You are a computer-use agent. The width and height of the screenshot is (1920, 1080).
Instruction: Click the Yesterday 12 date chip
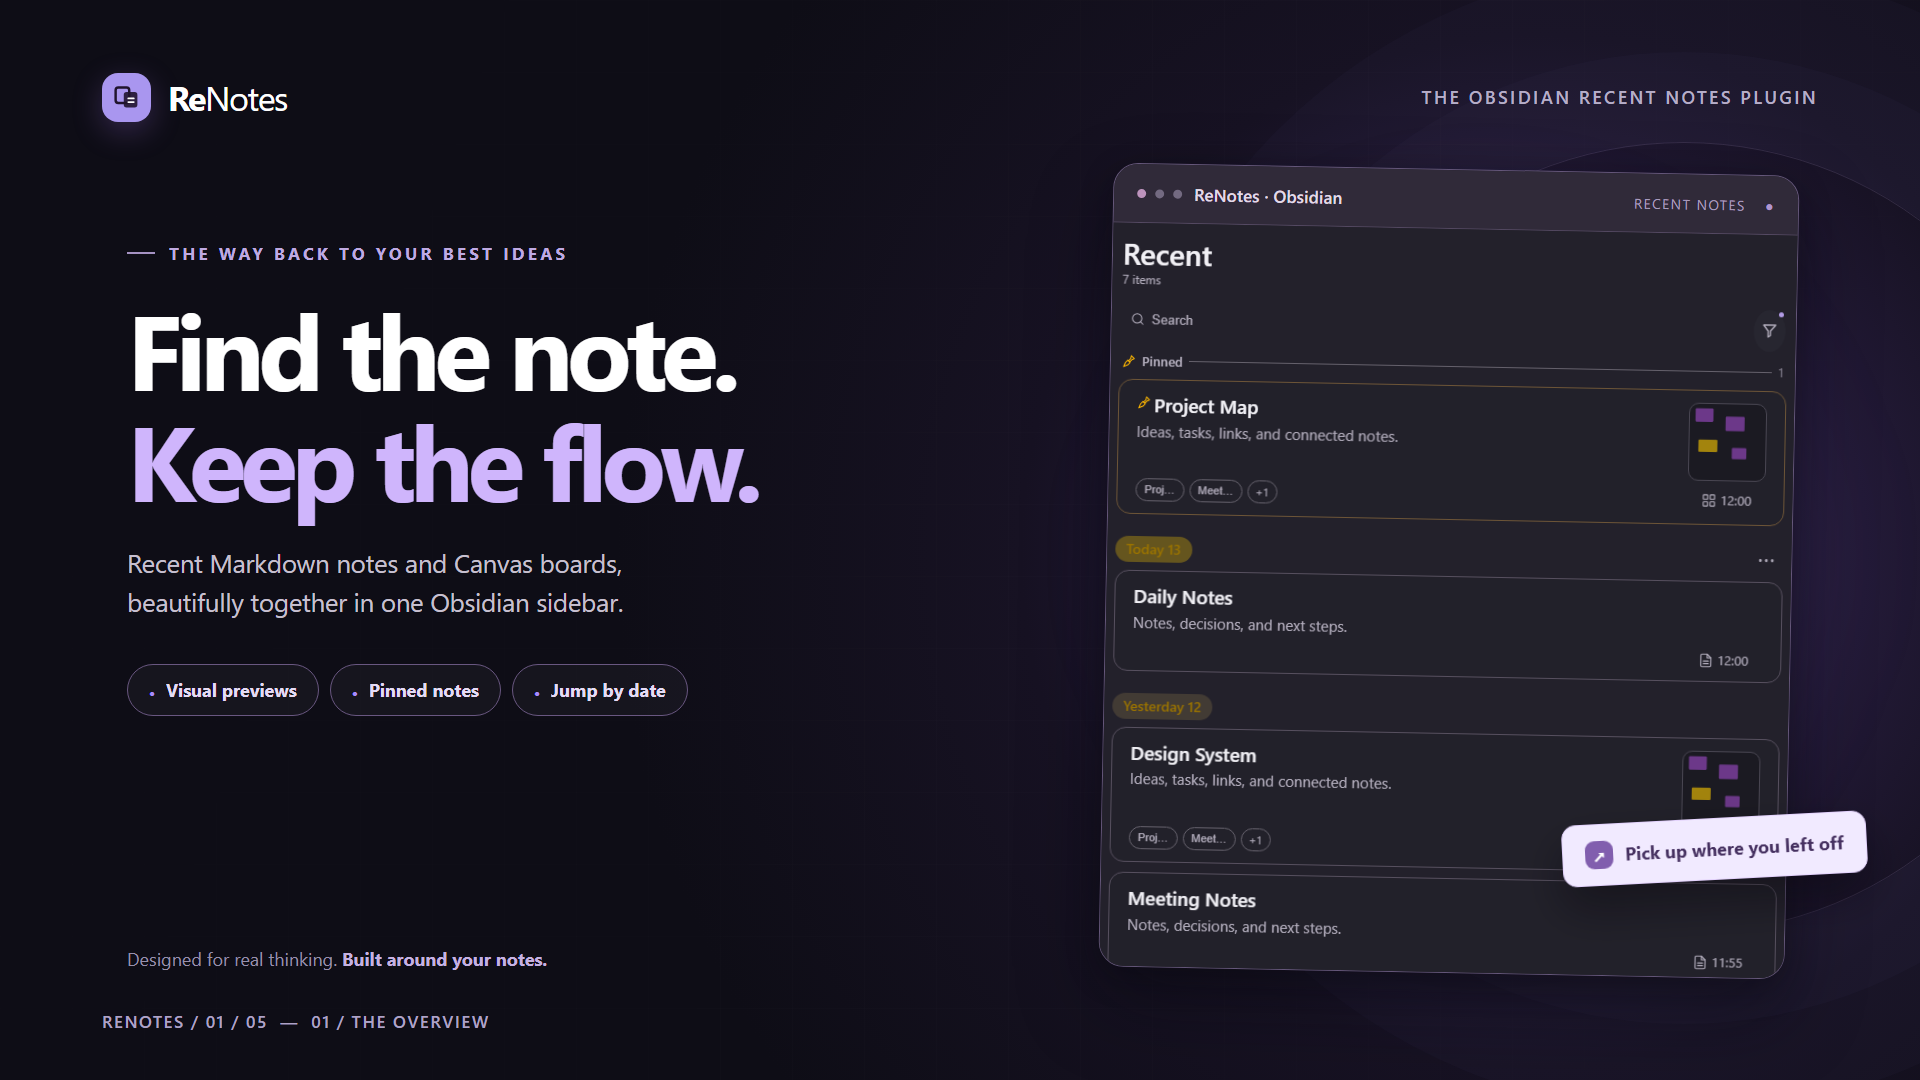[x=1162, y=706]
